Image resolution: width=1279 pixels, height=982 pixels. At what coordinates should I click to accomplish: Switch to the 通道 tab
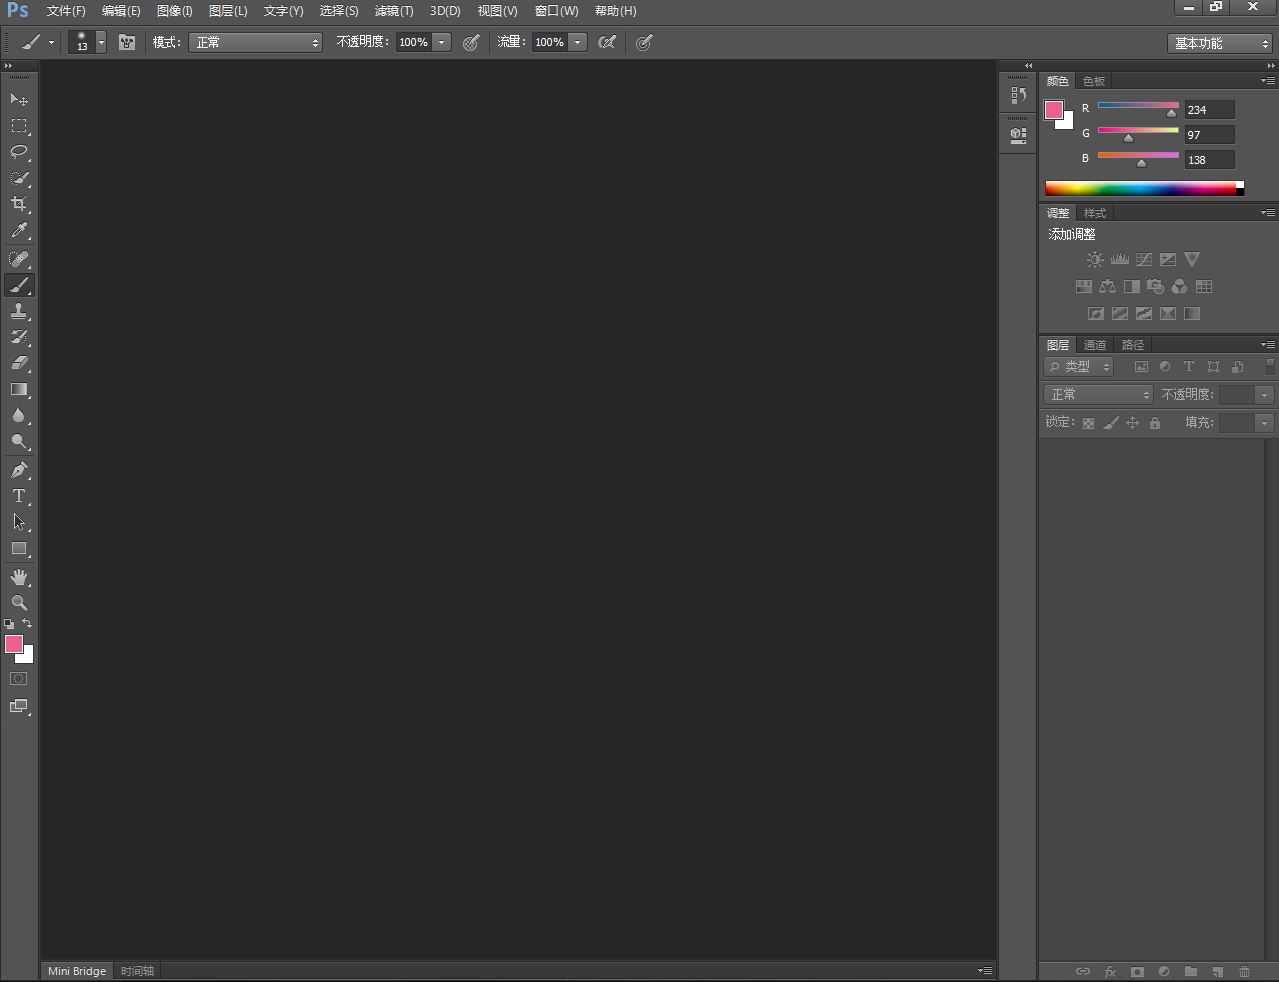tap(1095, 345)
